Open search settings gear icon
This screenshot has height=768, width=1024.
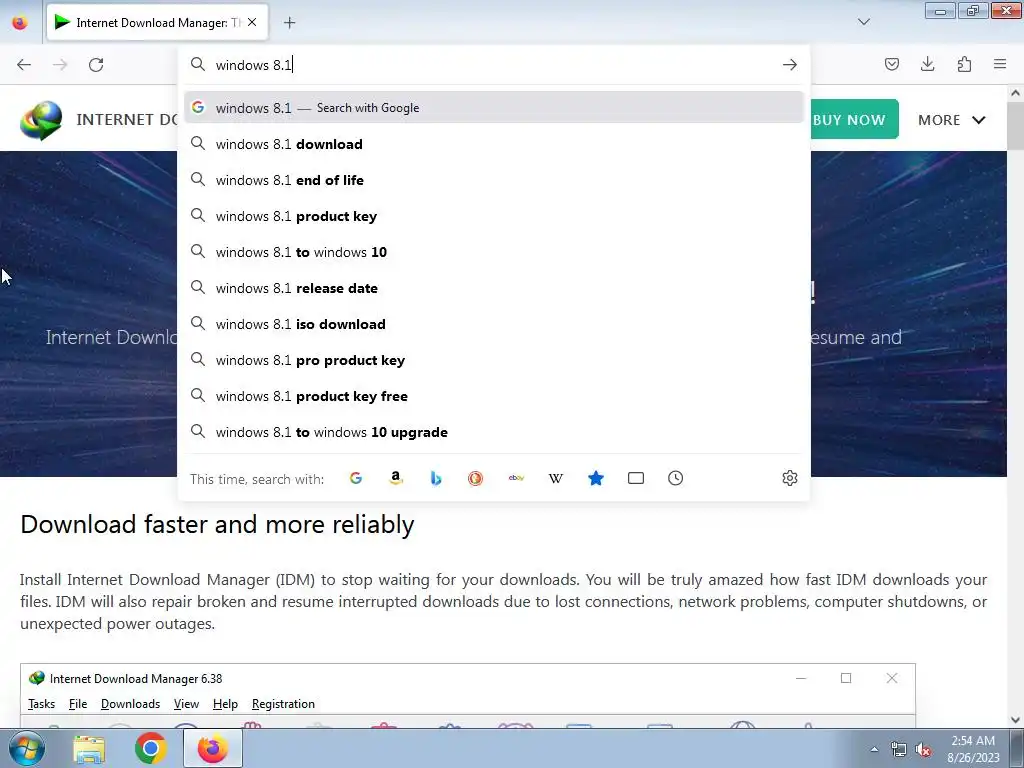coord(790,478)
